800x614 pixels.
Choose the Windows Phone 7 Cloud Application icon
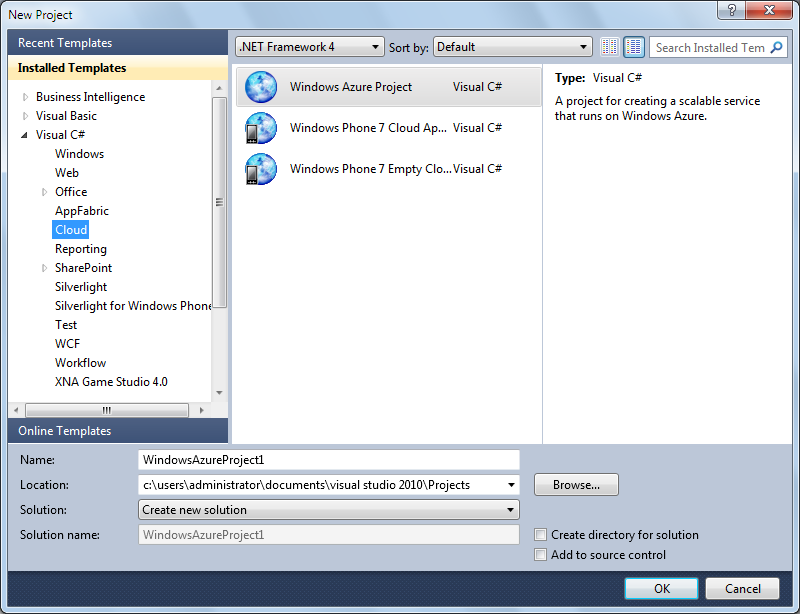261,128
